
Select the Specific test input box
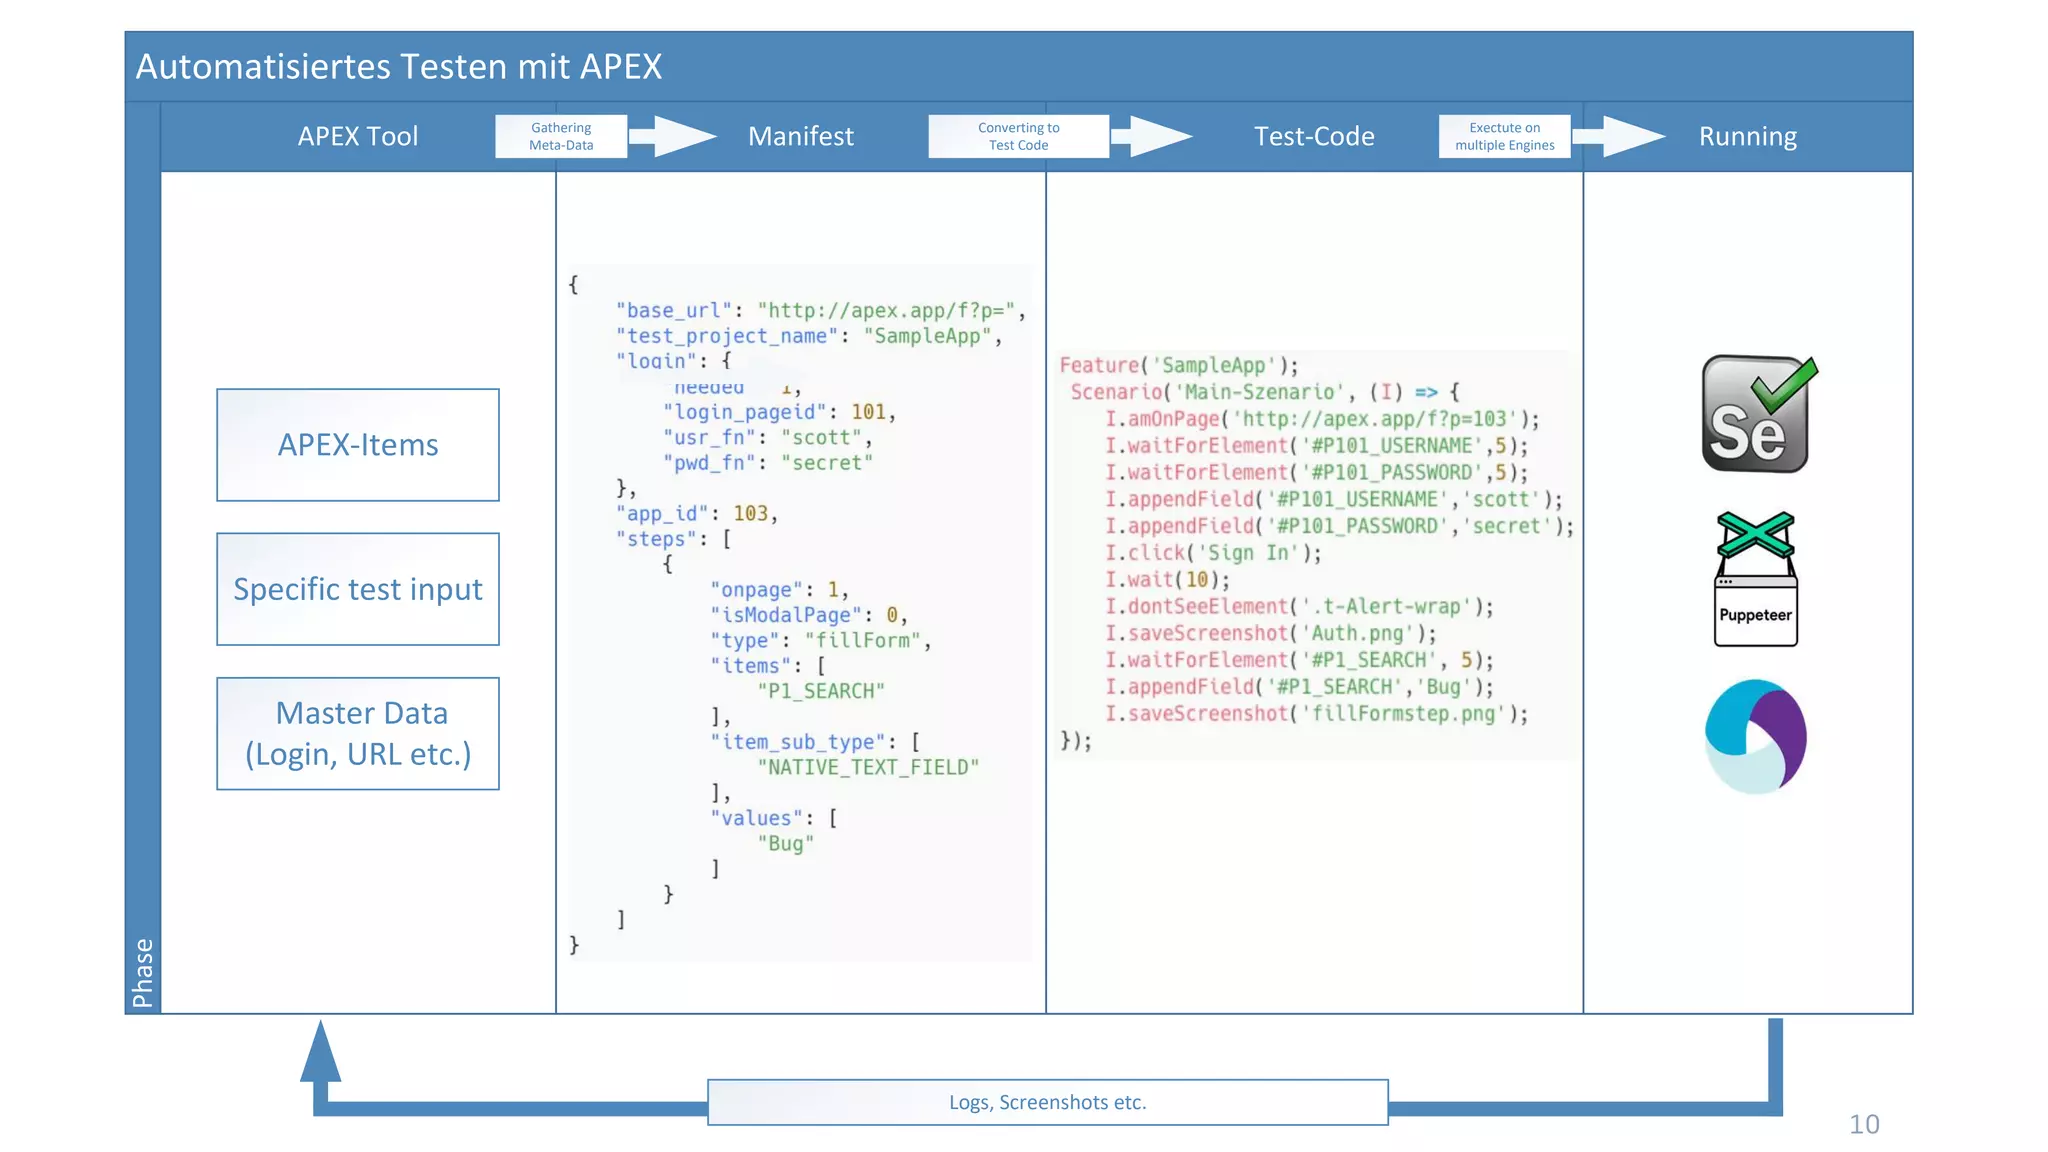(x=358, y=589)
